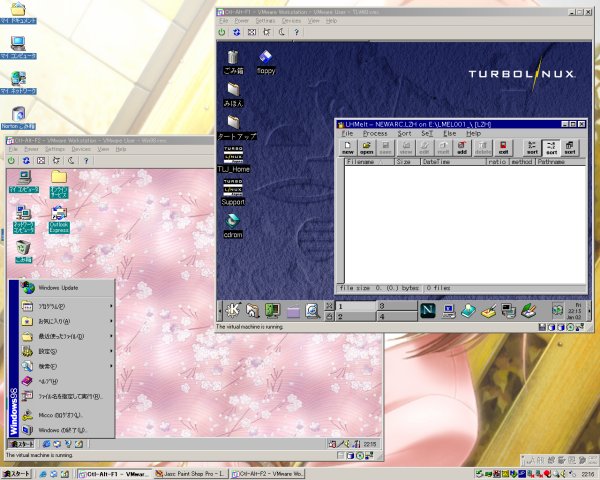Switch to Jasc Paint Shop Pro on the taskbar
The image size is (600, 480).
191,474
